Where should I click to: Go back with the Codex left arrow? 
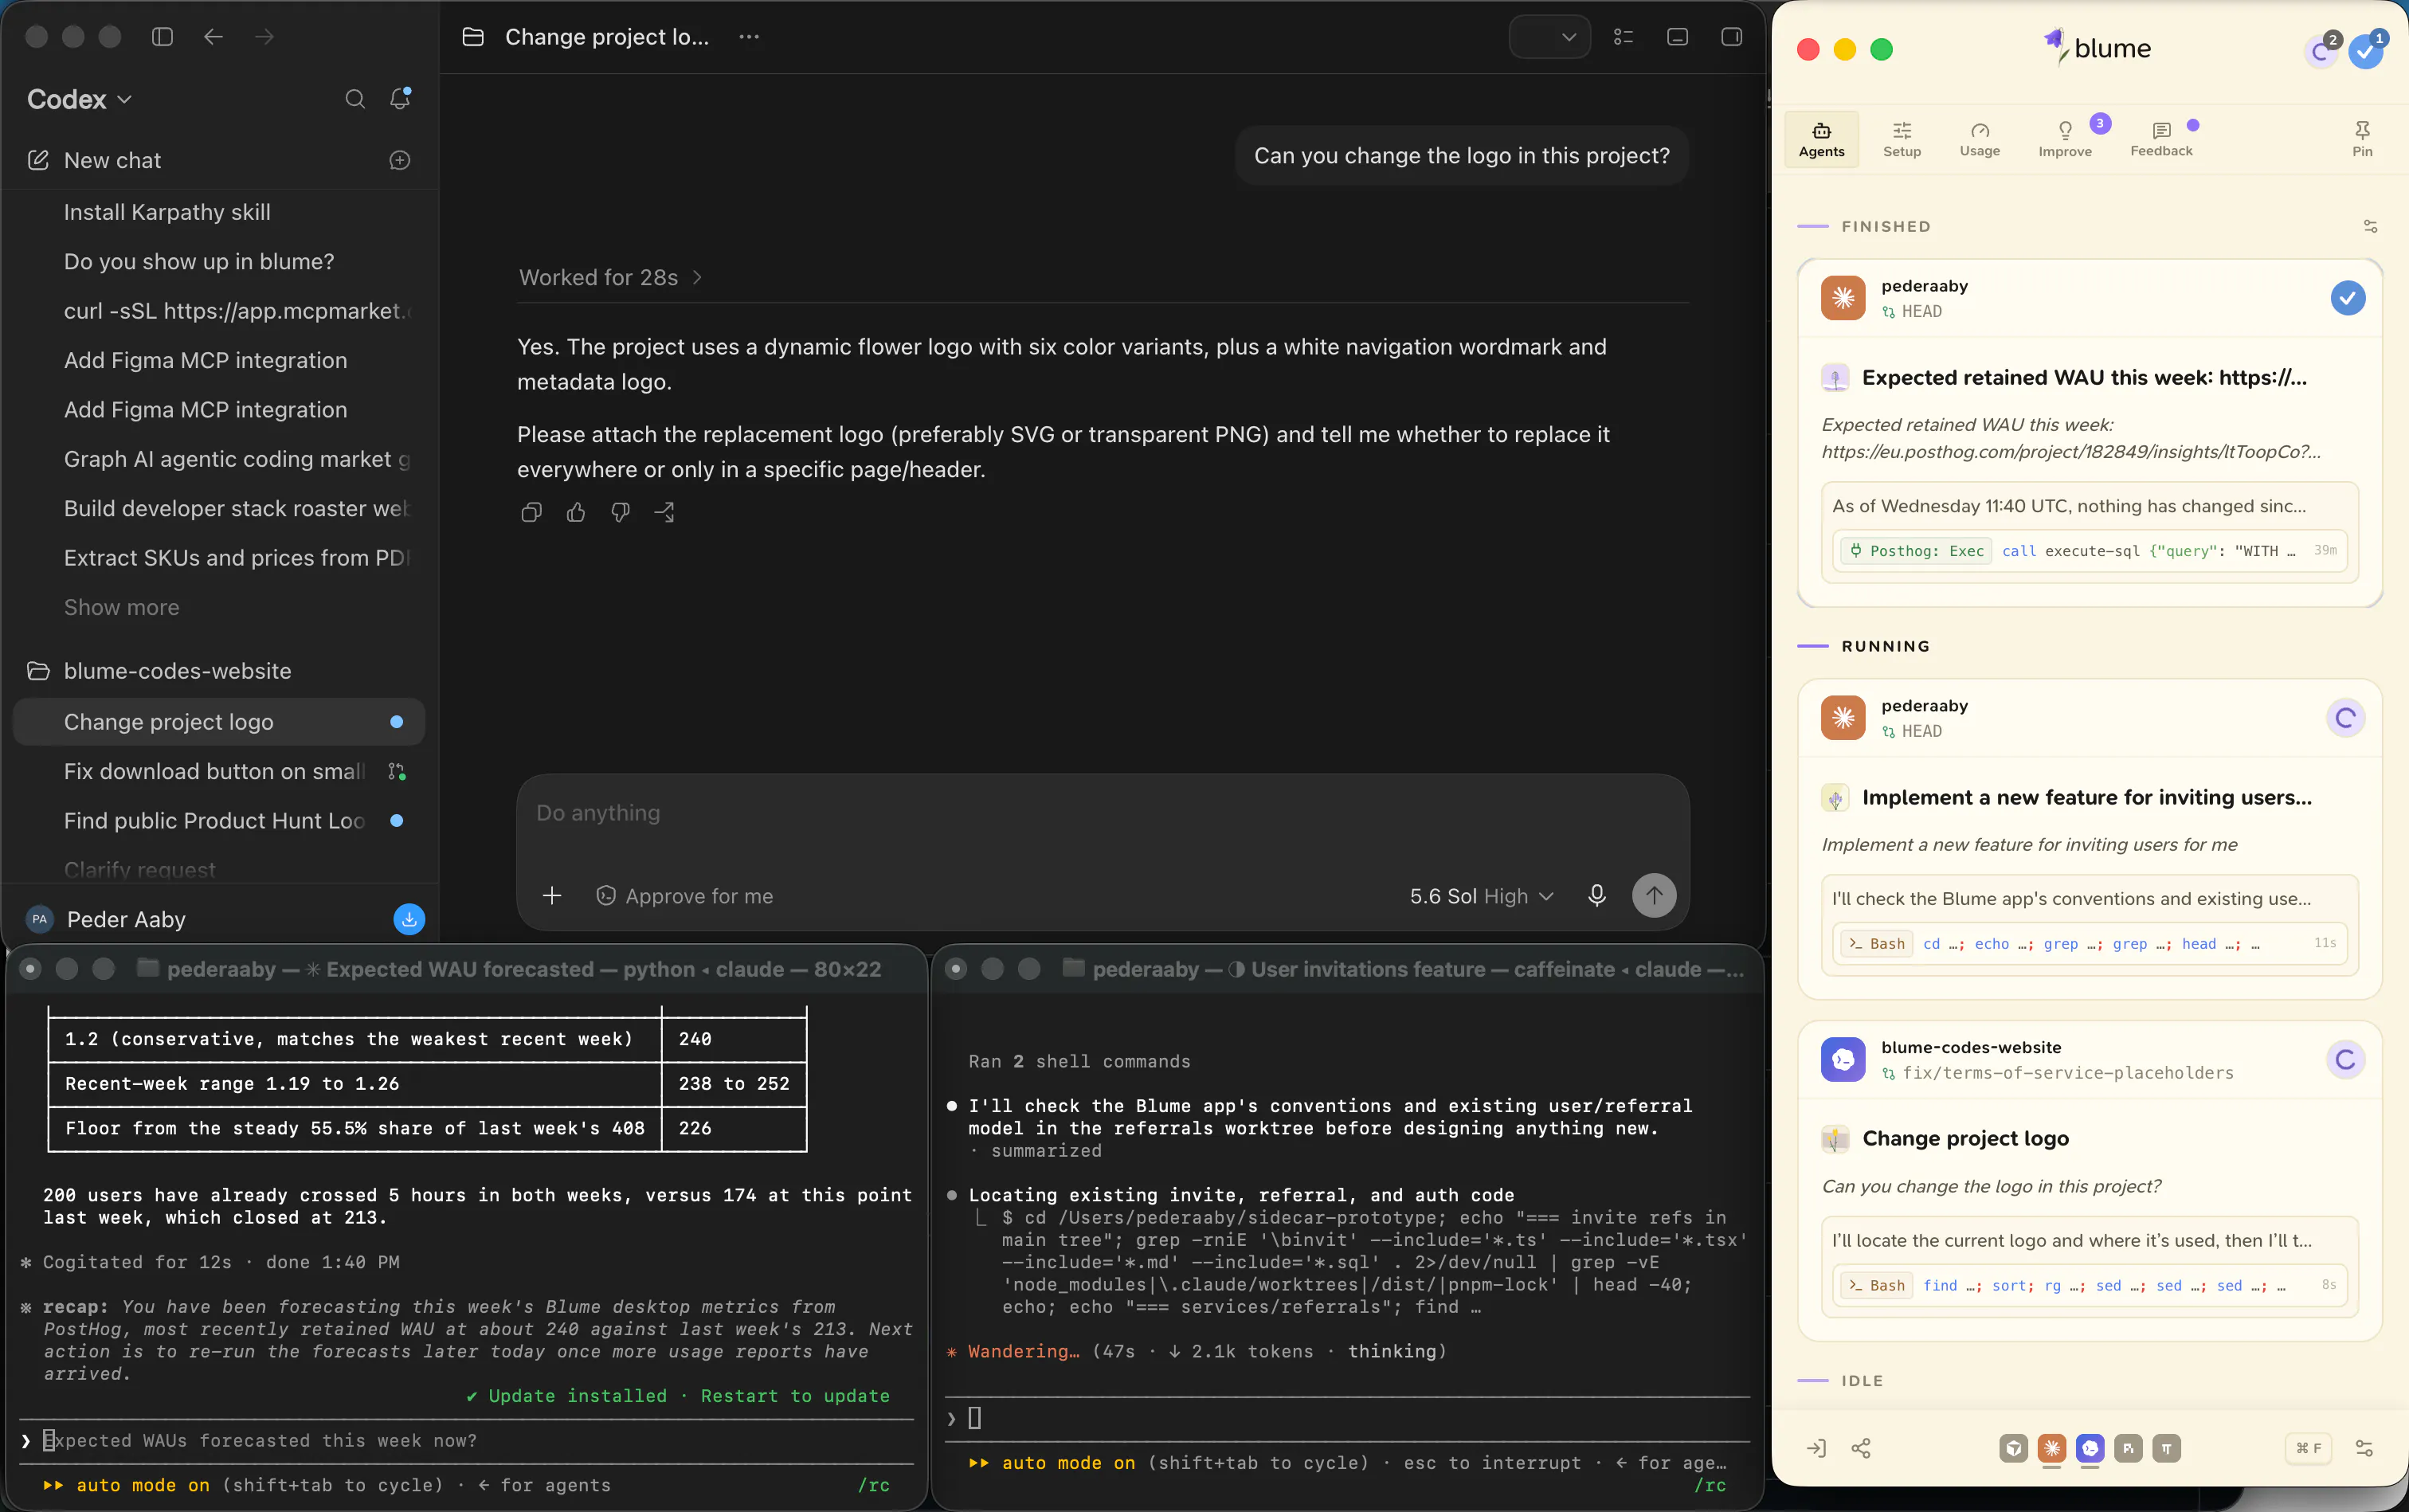[213, 37]
